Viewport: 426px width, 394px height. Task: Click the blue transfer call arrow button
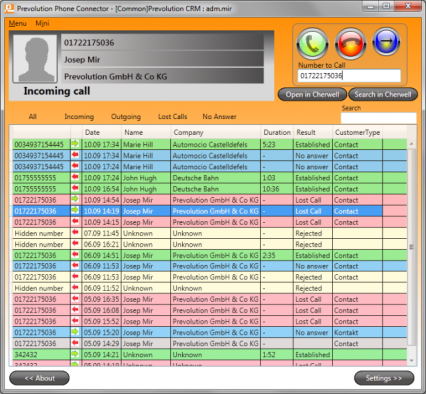click(x=386, y=42)
